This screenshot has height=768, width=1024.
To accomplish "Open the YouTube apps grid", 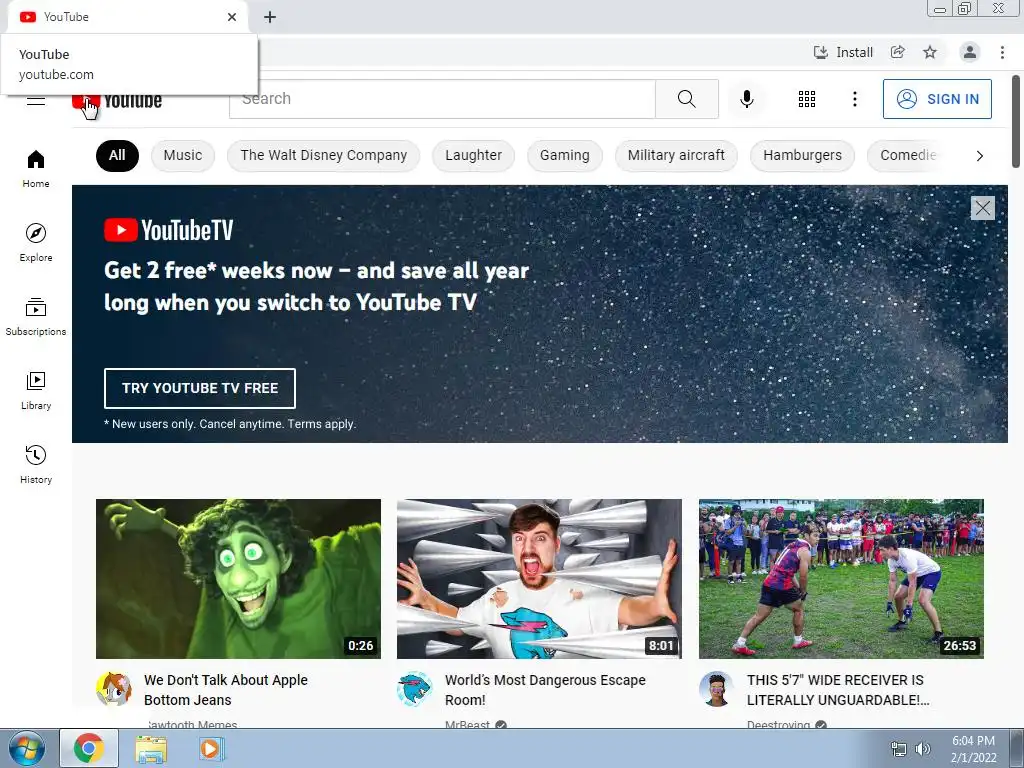I will pos(807,99).
